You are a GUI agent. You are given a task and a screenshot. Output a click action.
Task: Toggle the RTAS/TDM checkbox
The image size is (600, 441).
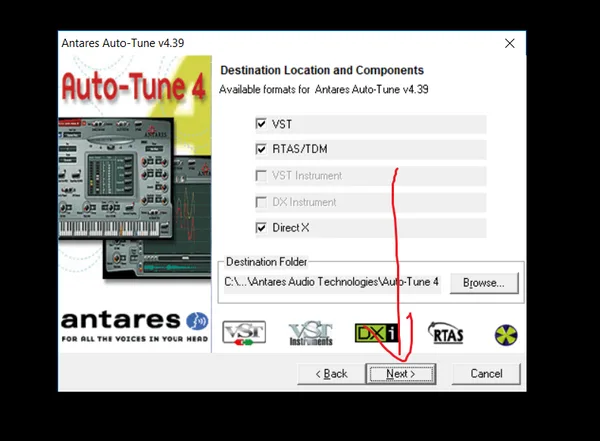pyautogui.click(x=261, y=149)
